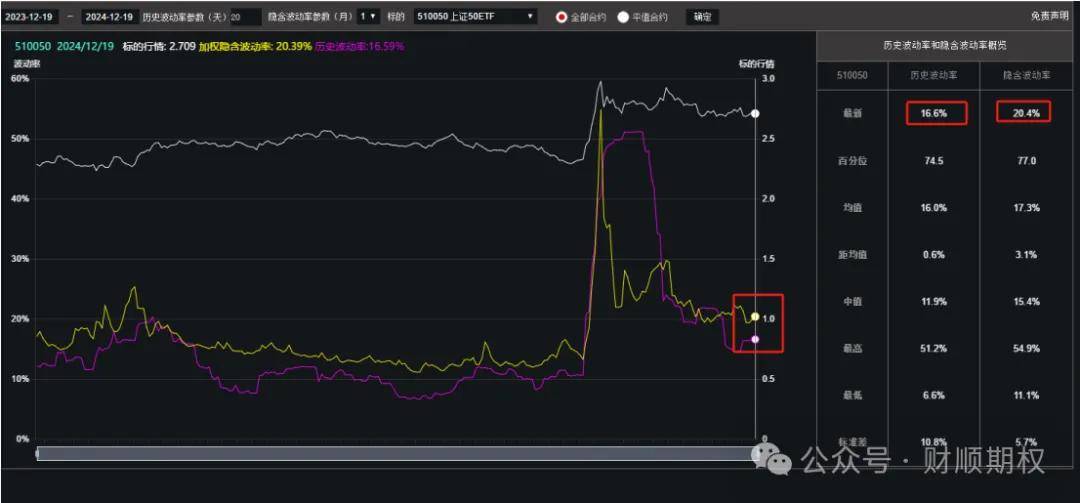Viewport: 1080px width, 503px height.
Task: Click the yellow implied volatility endpoint dot
Action: point(755,316)
